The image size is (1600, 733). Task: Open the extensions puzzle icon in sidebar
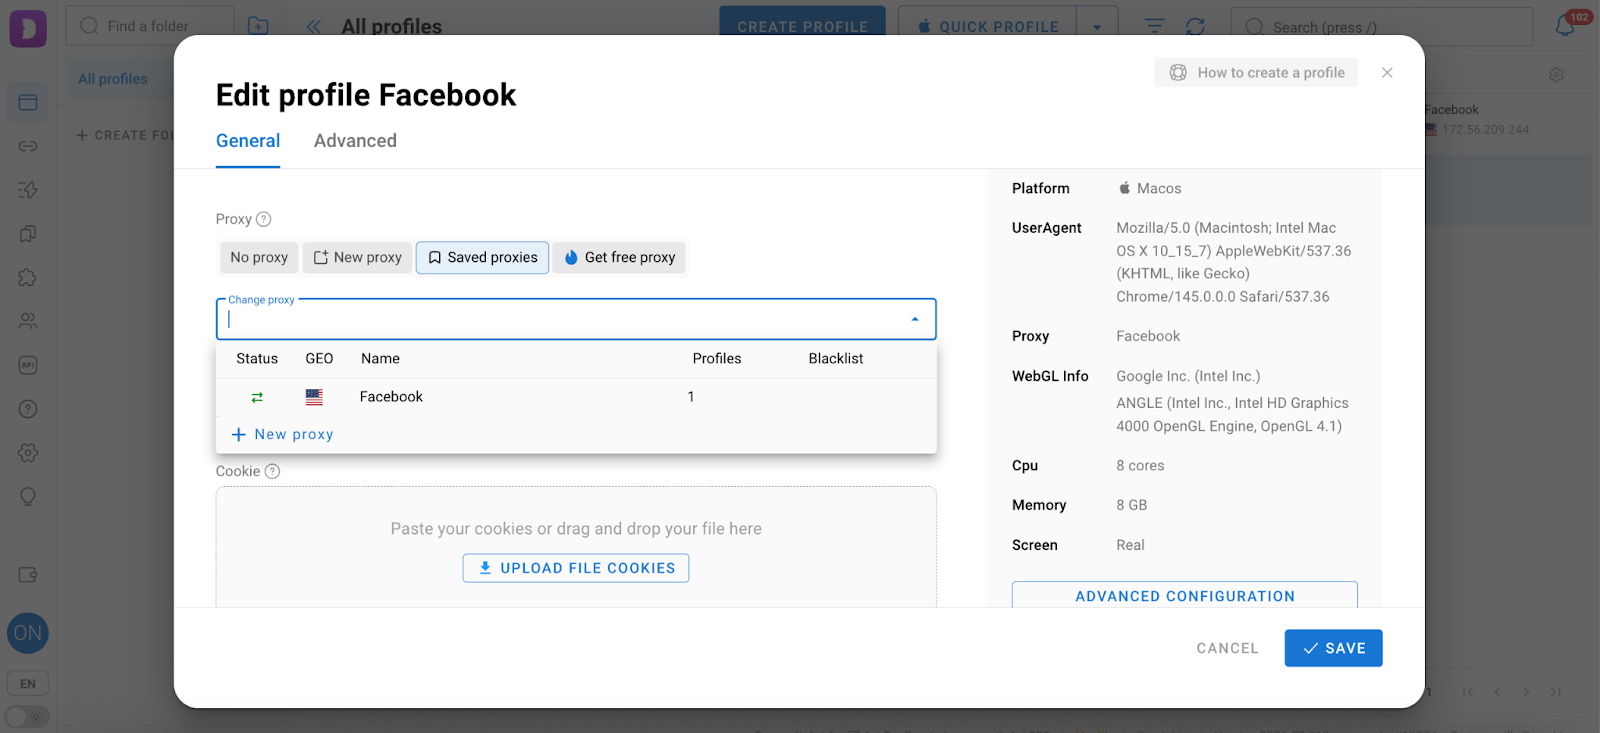28,277
